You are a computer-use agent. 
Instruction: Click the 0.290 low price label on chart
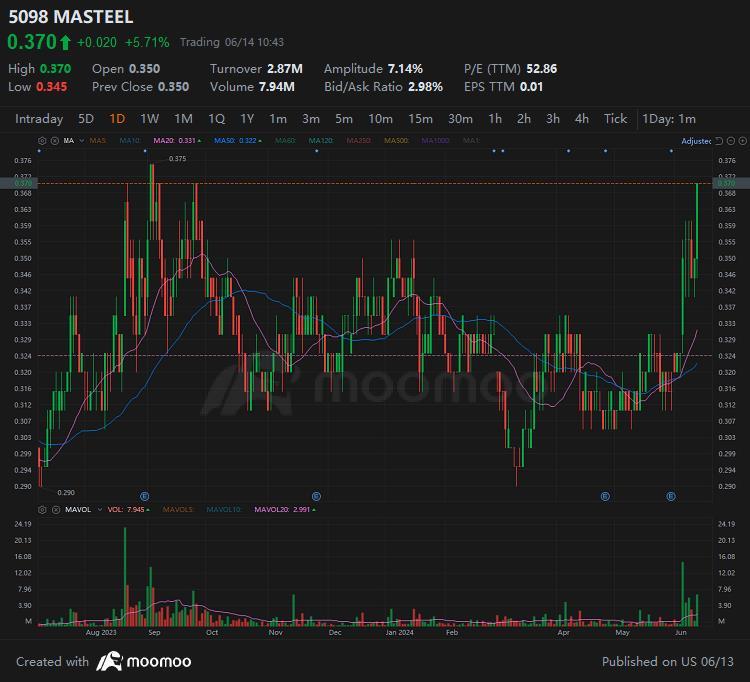pos(66,493)
